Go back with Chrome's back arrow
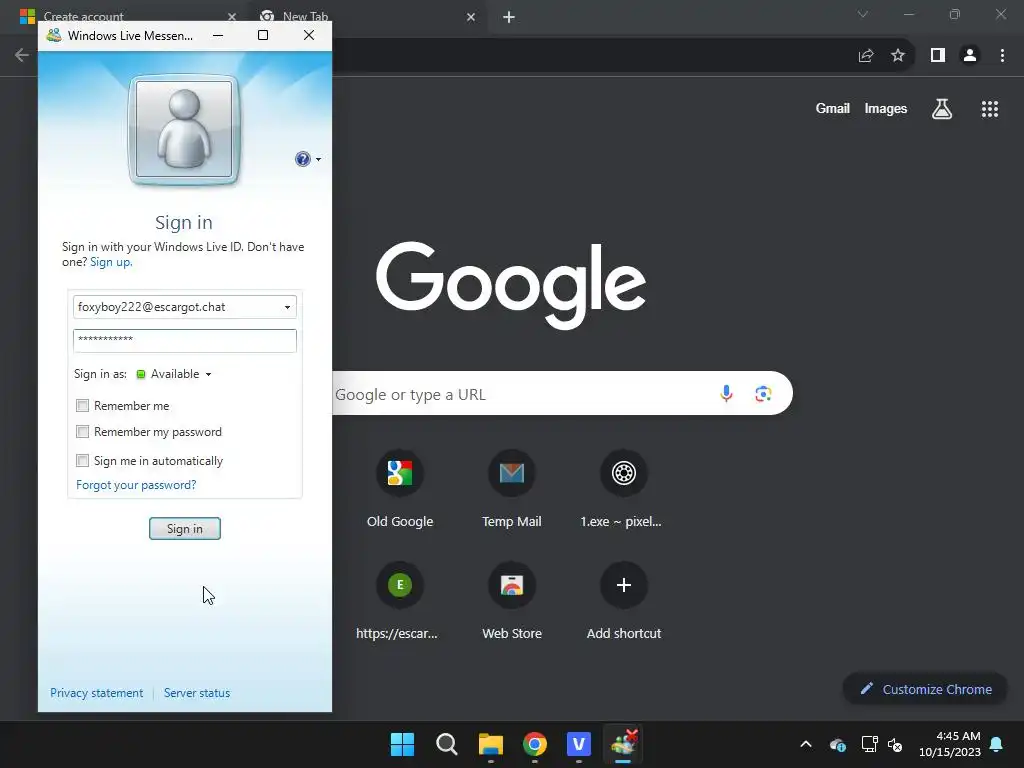Viewport: 1024px width, 768px height. tap(22, 55)
